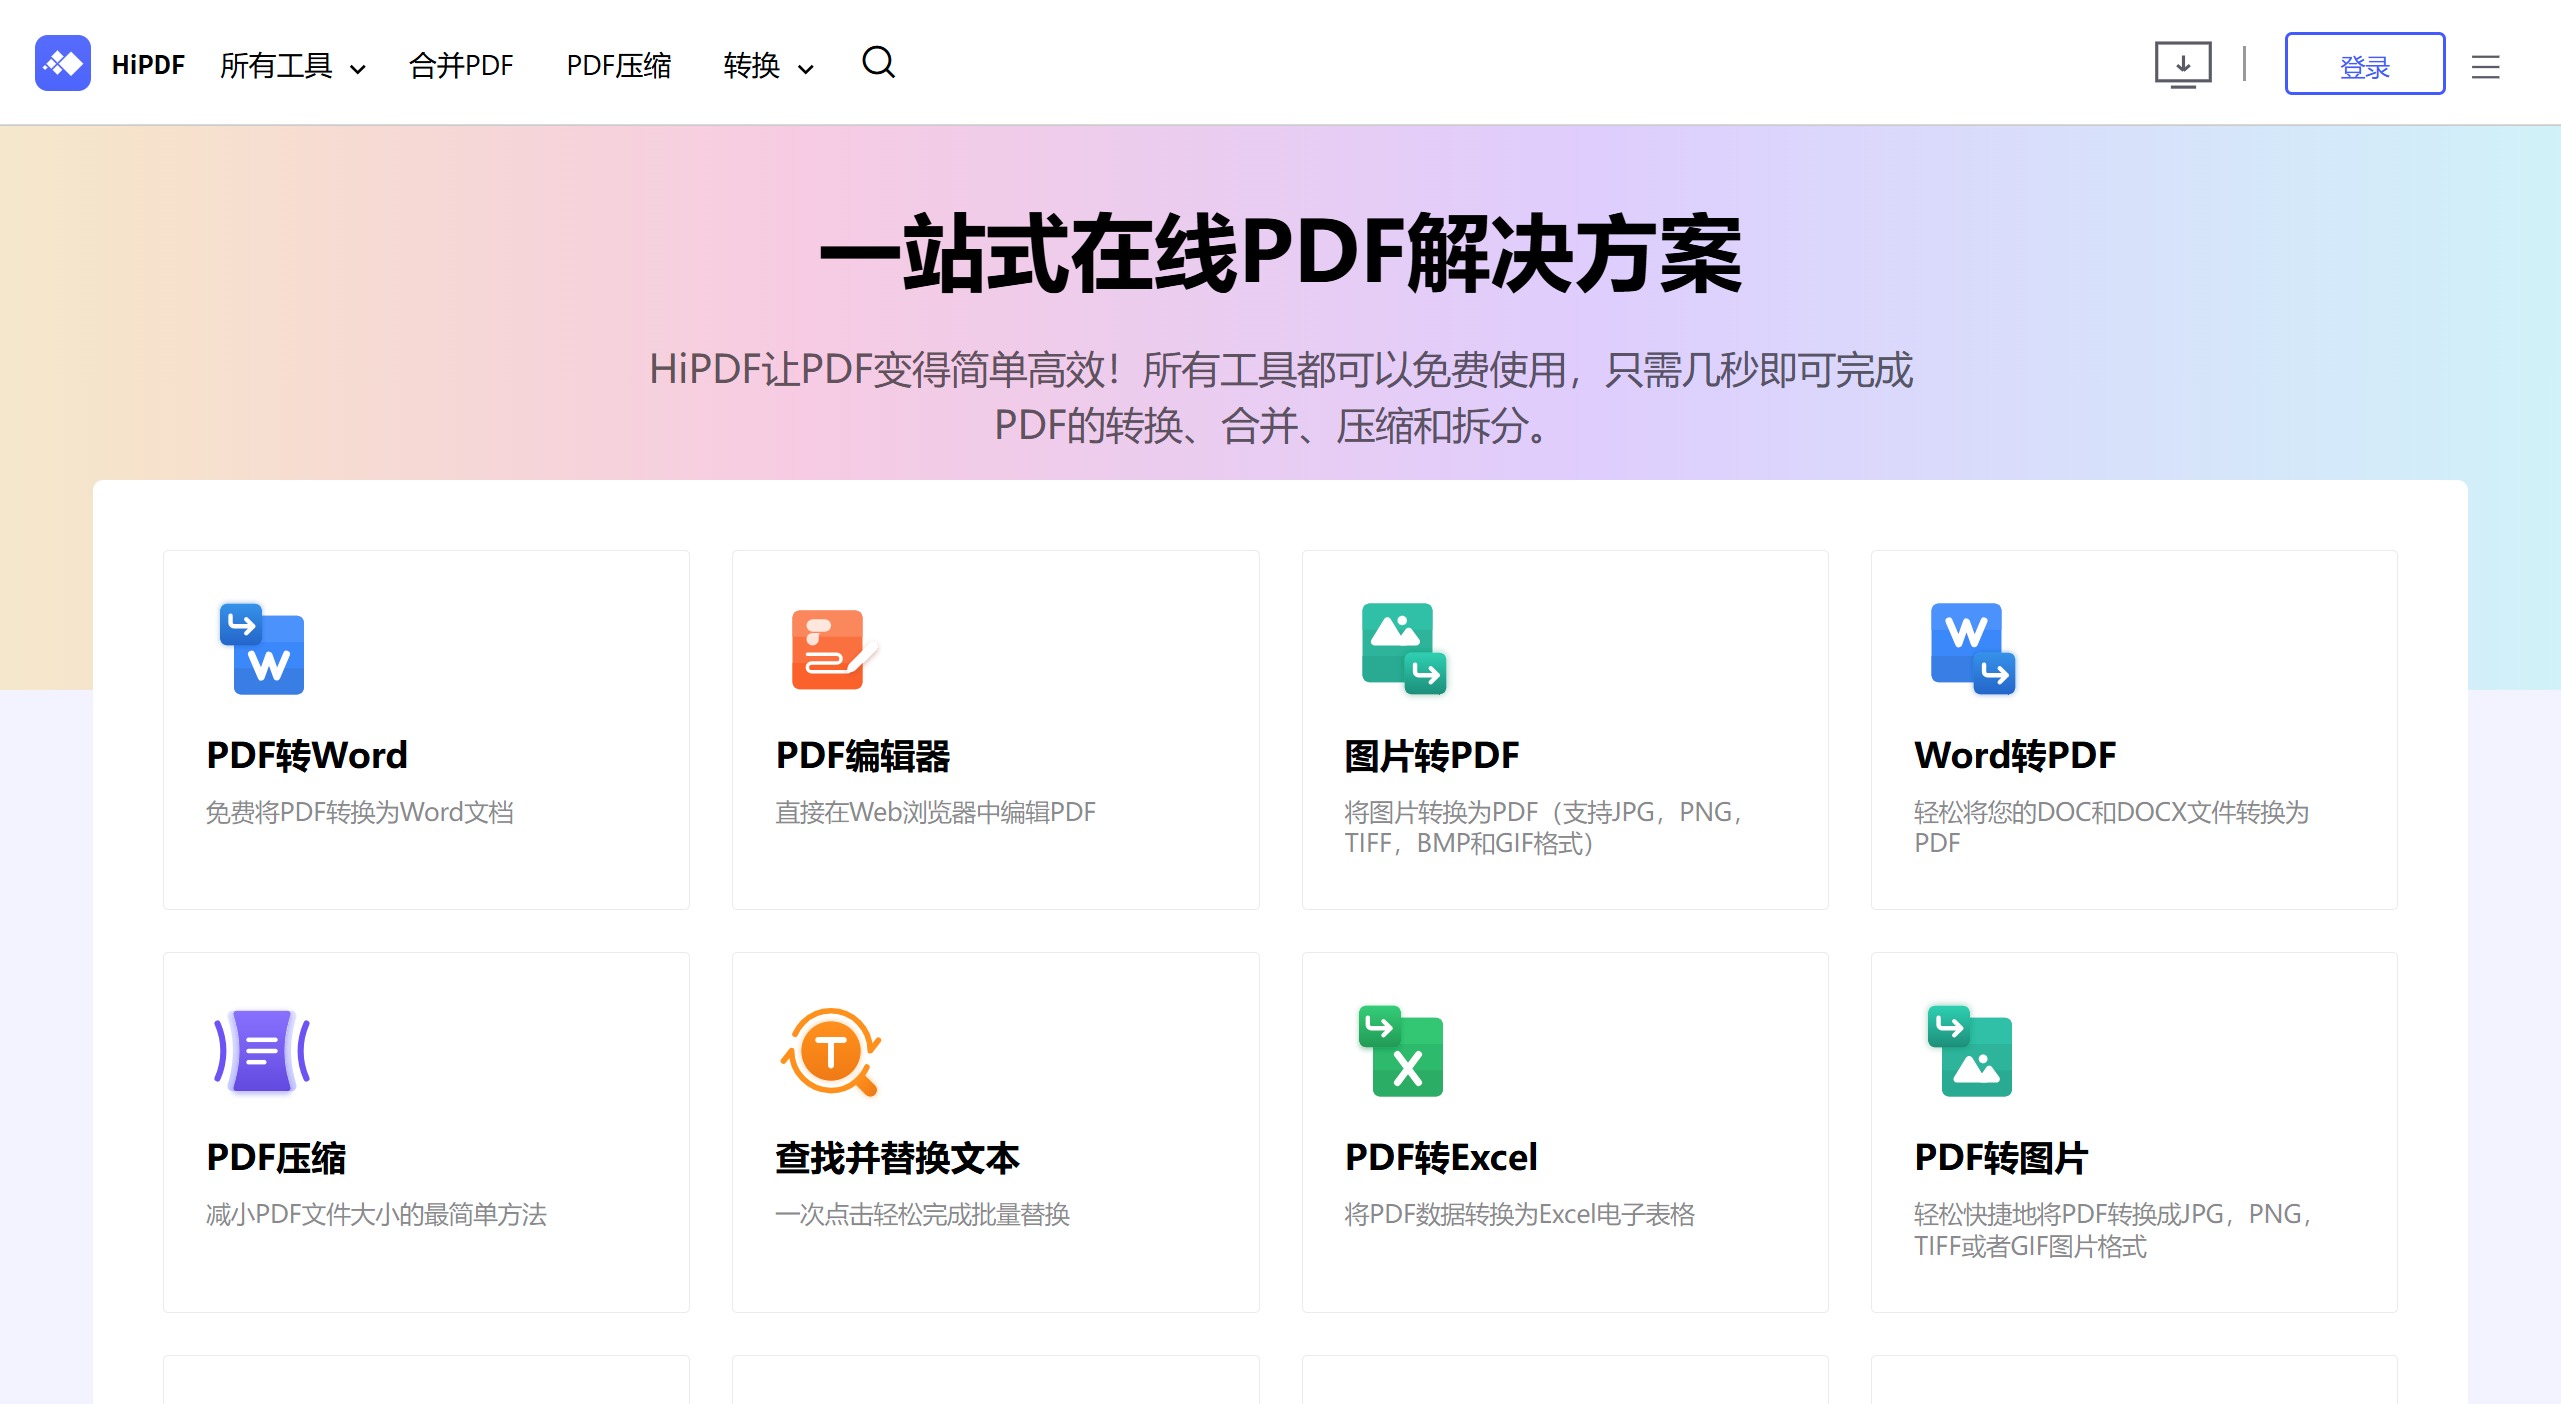The image size is (2561, 1404).
Task: Click the PDF转Excel green icon
Action: pyautogui.click(x=1401, y=1051)
